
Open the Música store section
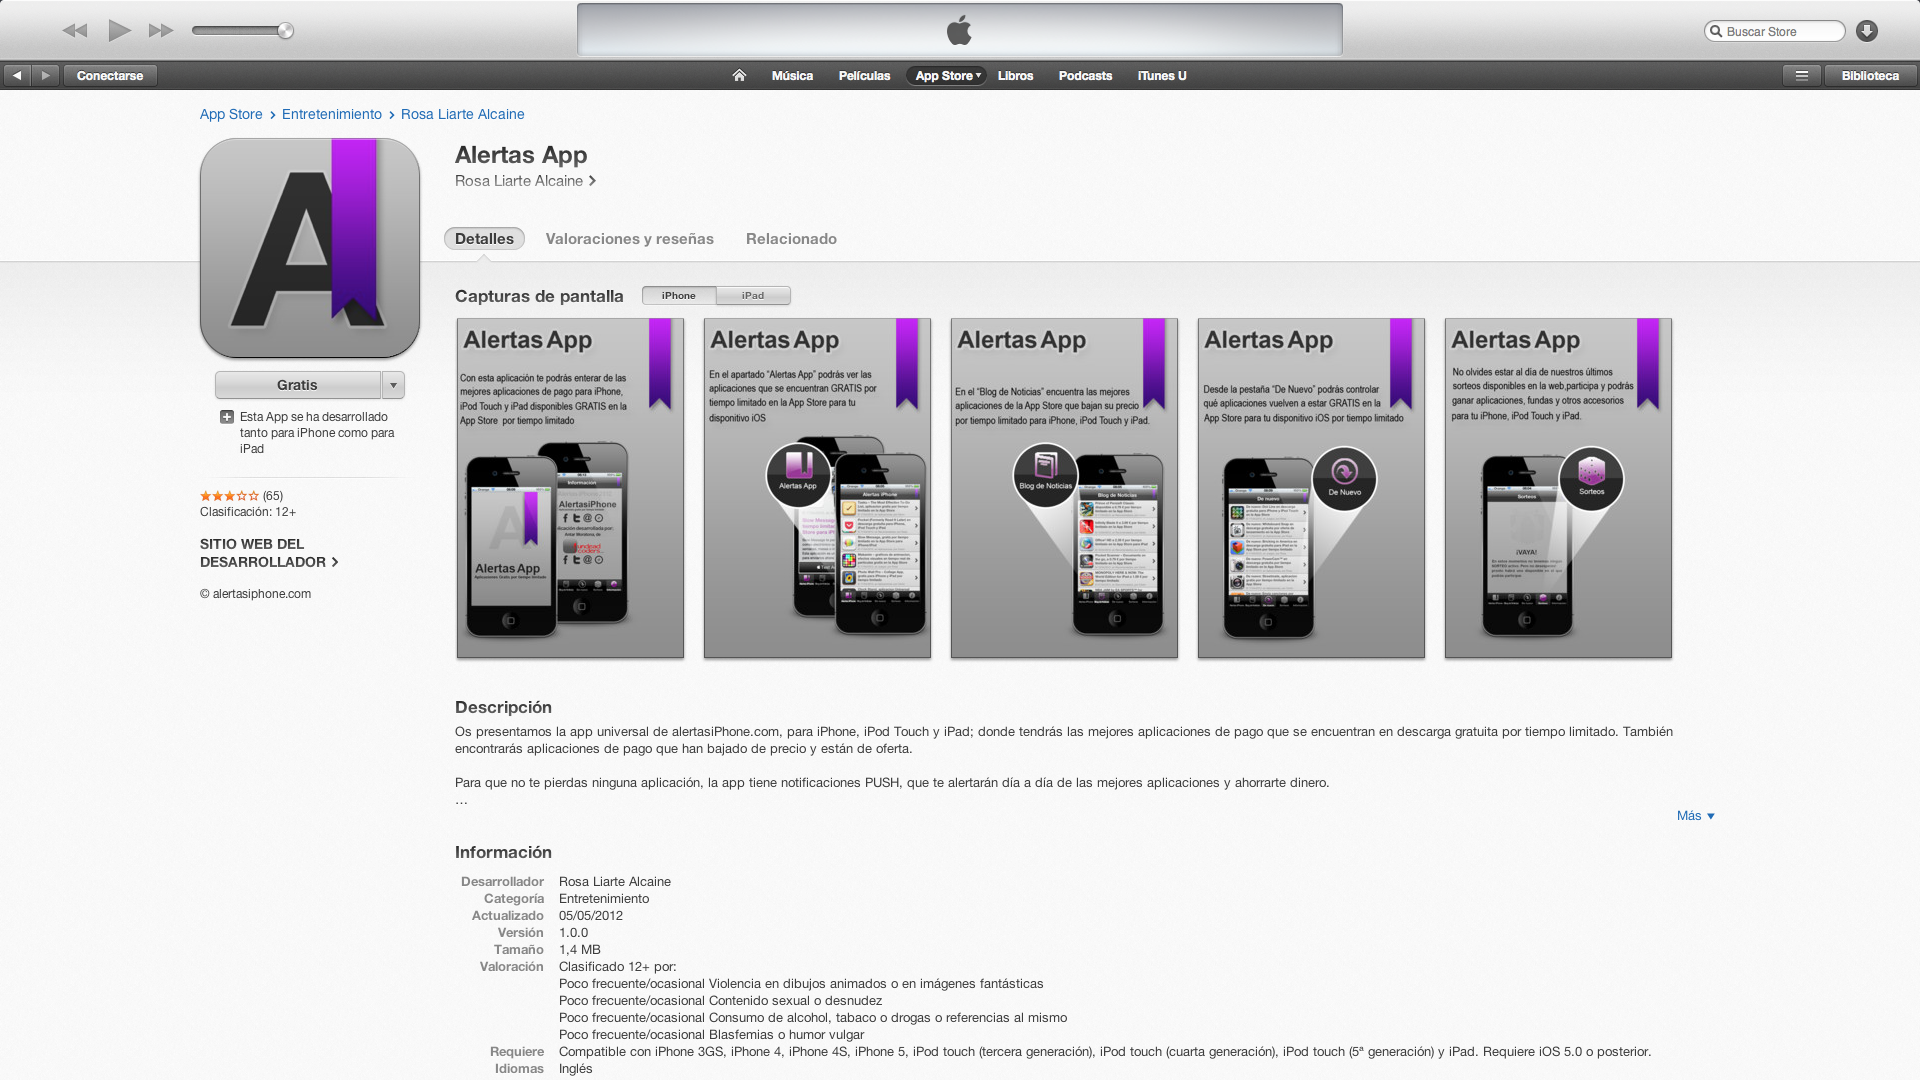pyautogui.click(x=792, y=75)
